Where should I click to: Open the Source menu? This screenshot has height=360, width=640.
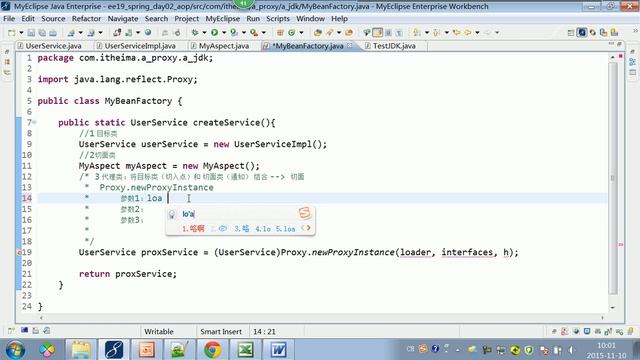[53, 19]
